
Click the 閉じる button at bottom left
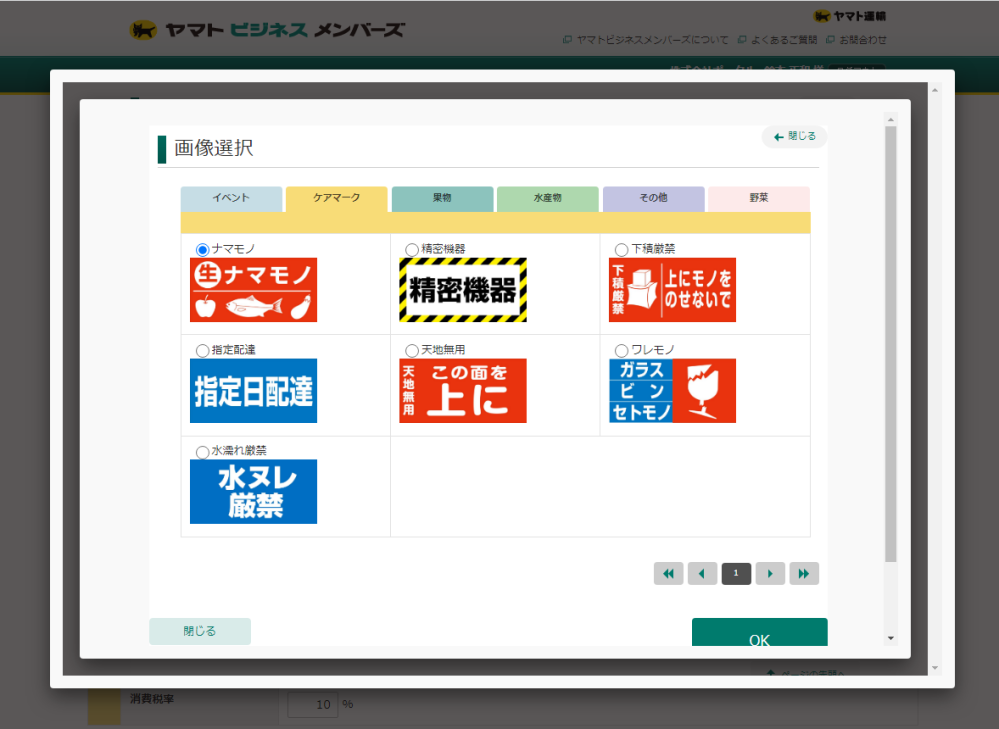(x=200, y=632)
